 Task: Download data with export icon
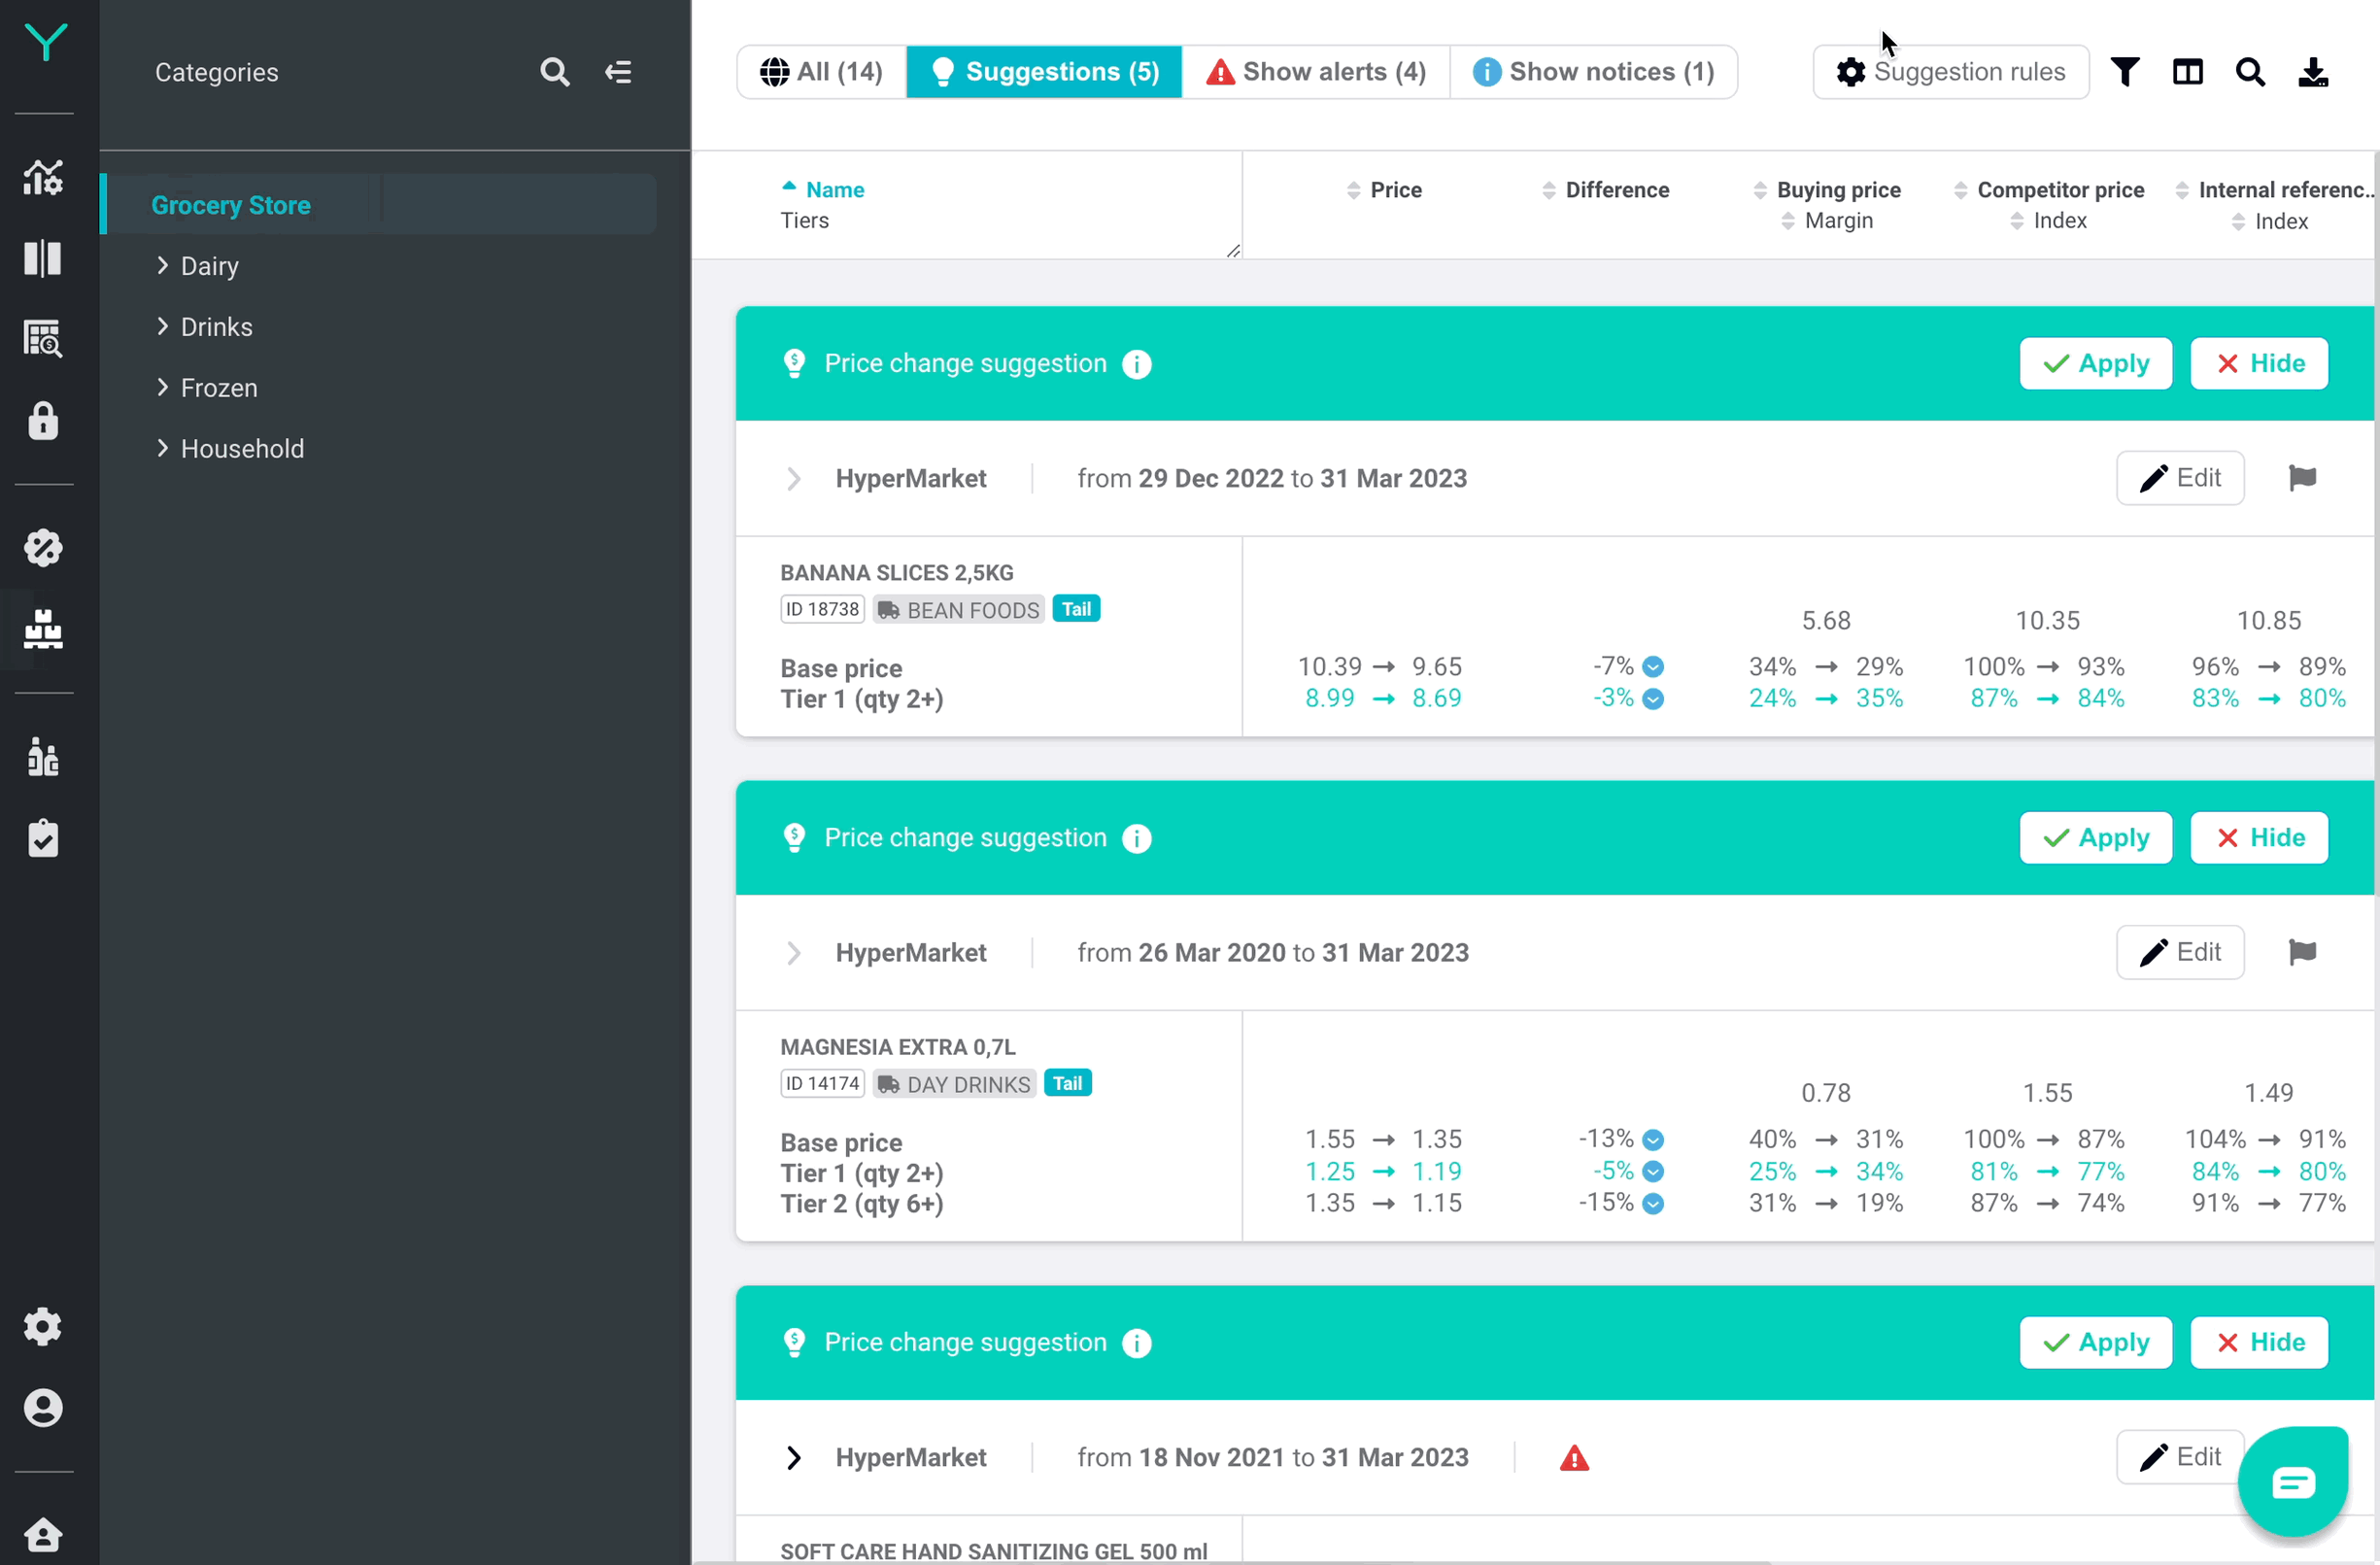[x=2313, y=72]
